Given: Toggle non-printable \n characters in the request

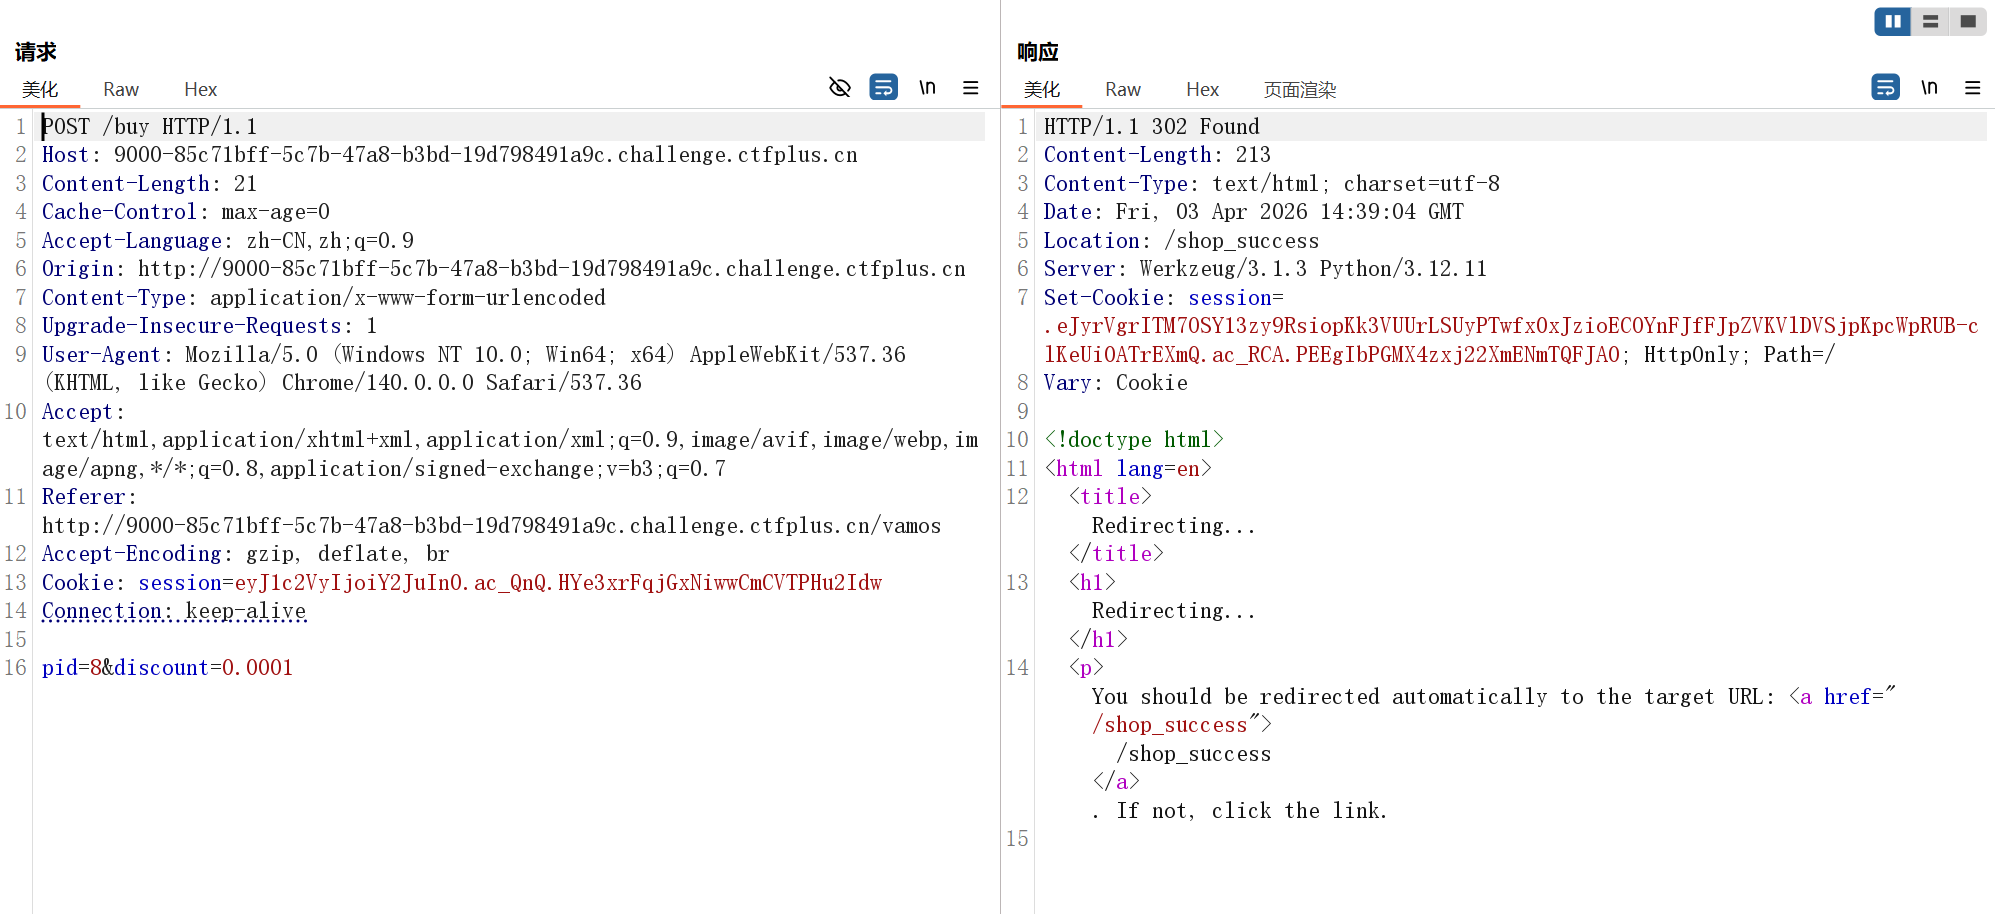Looking at the screenshot, I should tap(927, 88).
